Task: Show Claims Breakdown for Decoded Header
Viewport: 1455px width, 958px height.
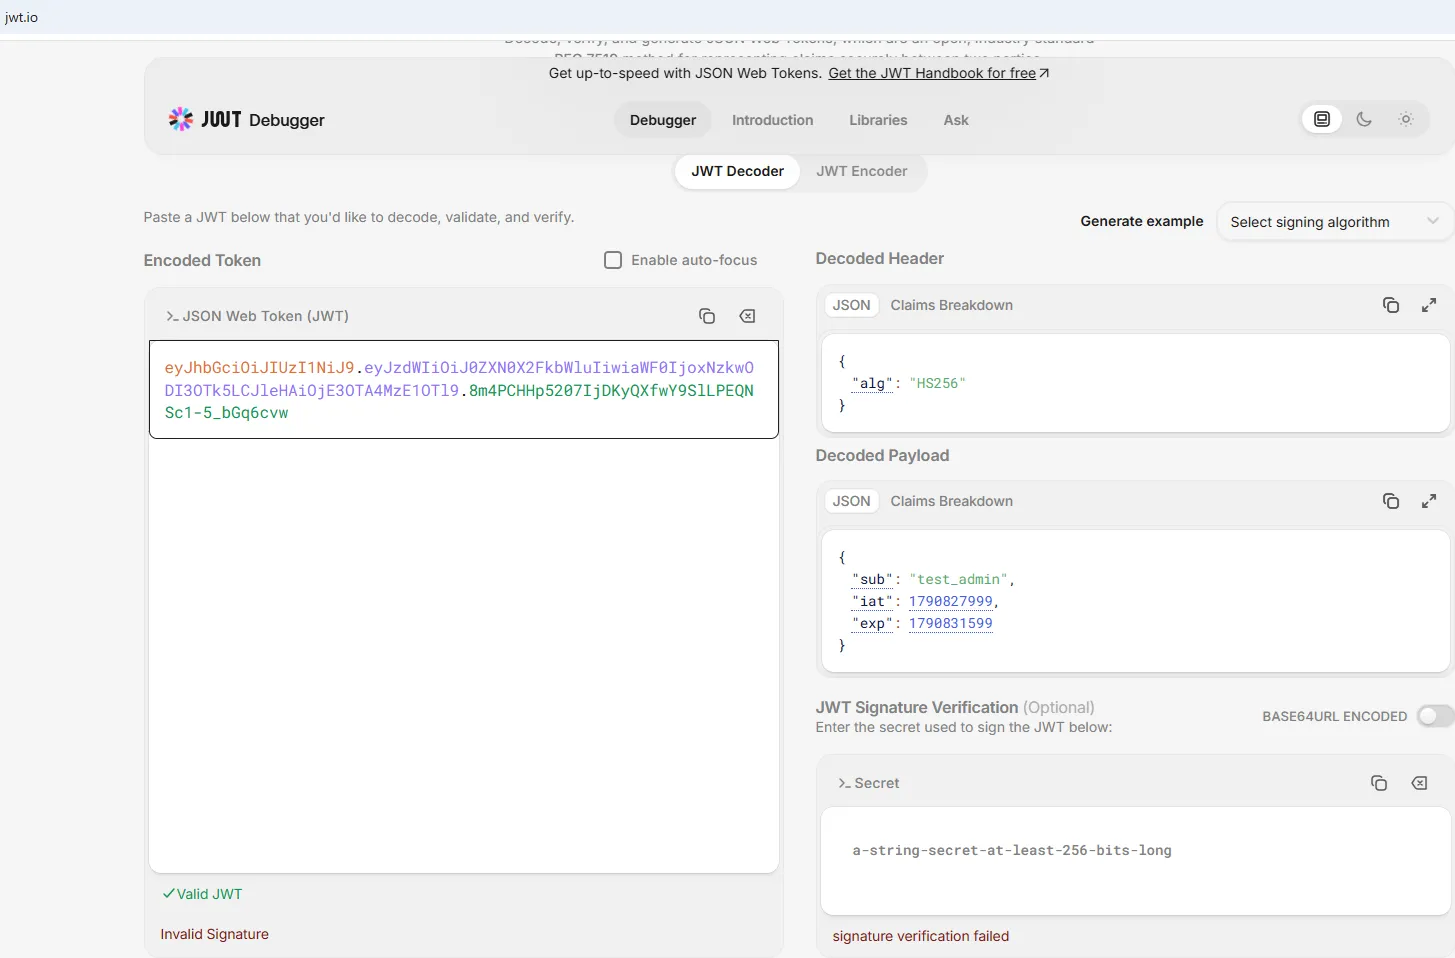Action: pyautogui.click(x=952, y=305)
